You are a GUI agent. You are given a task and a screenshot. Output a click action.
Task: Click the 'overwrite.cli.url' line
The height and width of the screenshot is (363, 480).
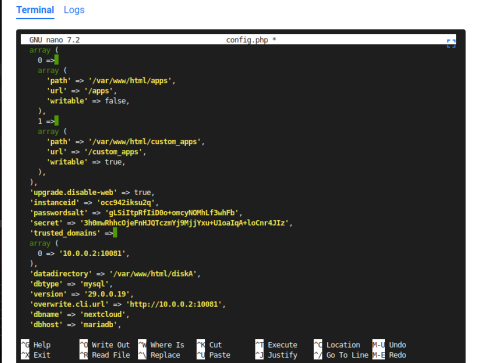pos(128,304)
